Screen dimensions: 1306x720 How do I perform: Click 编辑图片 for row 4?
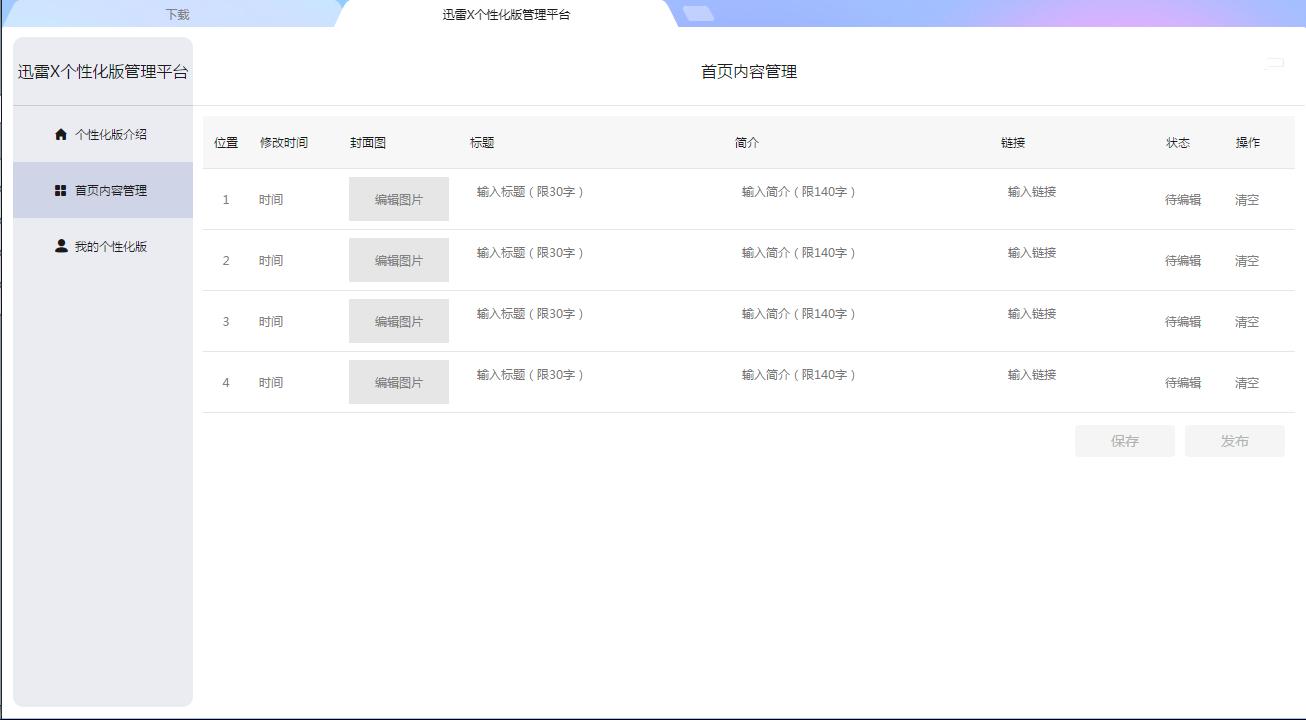[x=398, y=381]
